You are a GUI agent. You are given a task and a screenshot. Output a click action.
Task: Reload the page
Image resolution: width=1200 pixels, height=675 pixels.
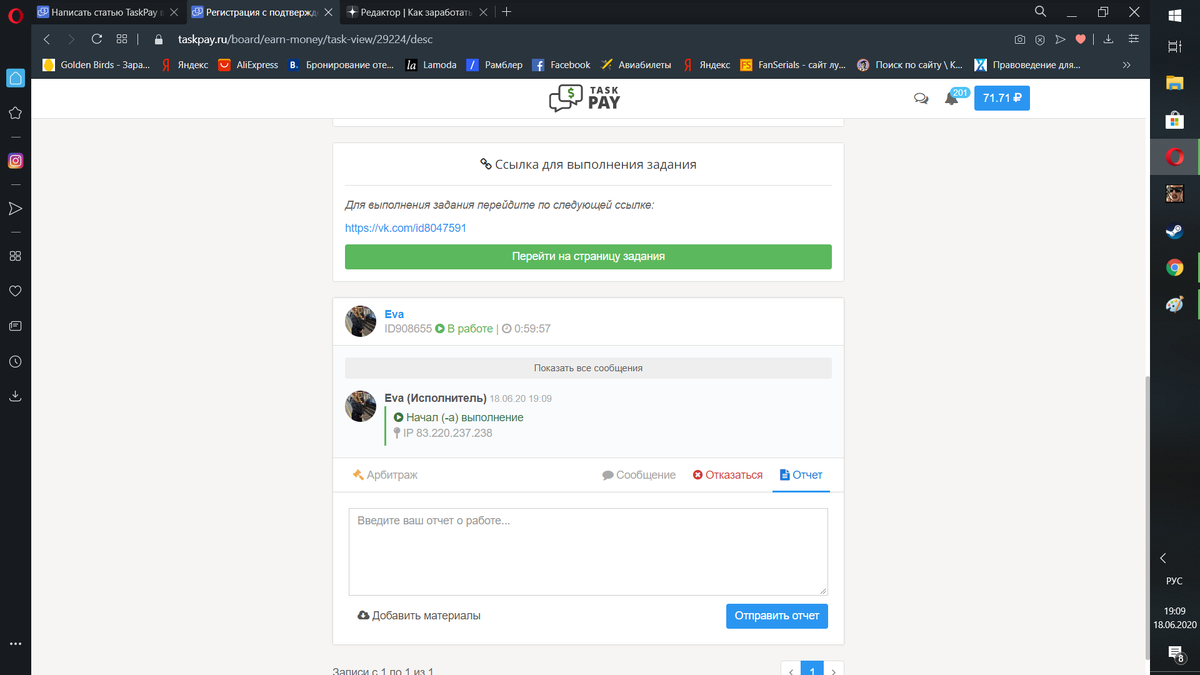(x=96, y=39)
